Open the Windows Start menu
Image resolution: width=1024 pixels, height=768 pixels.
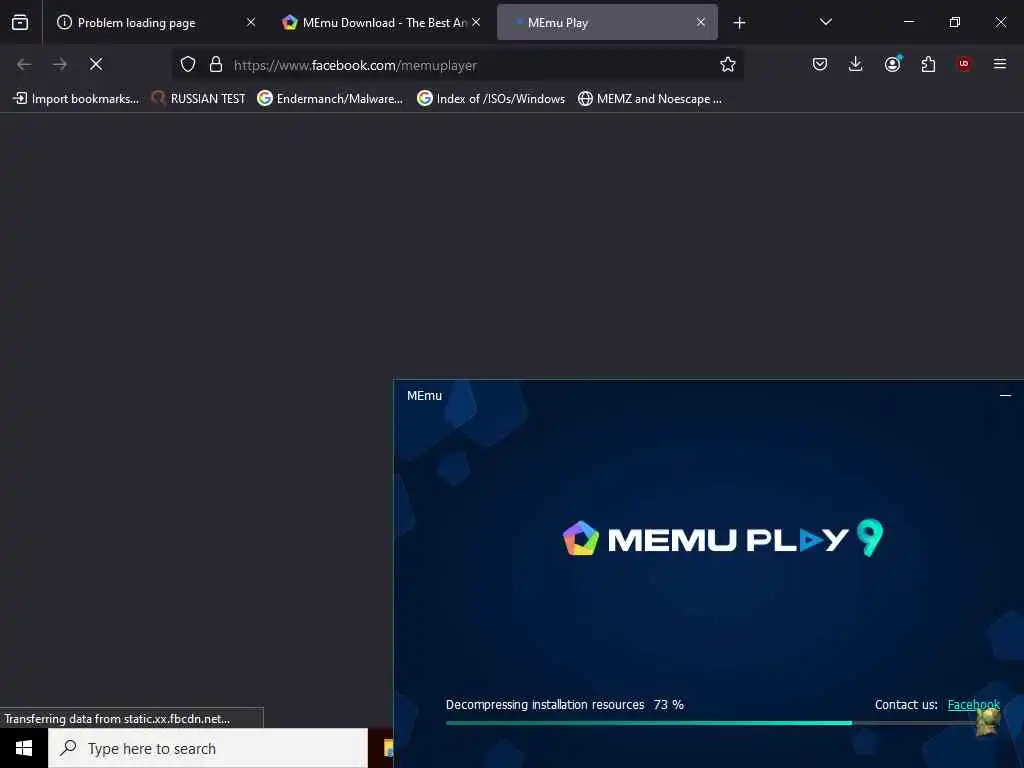point(24,748)
